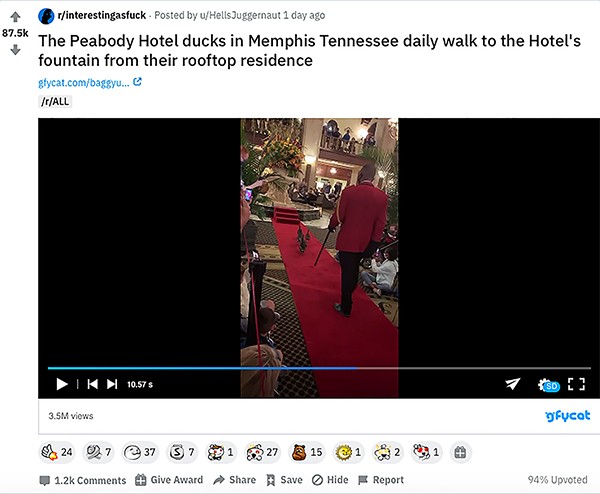
Task: Click the bear award with 15 count
Action: [307, 452]
